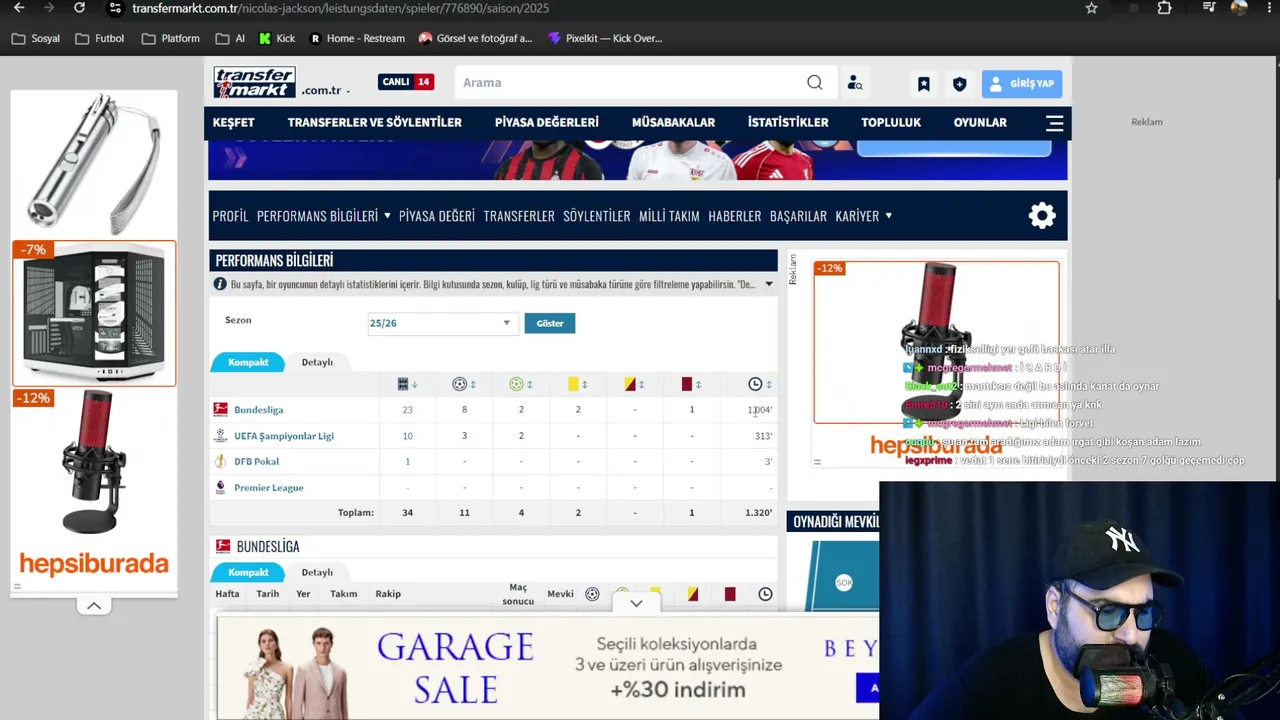The image size is (1280, 720).
Task: Open the Haberler tab
Action: 735,216
